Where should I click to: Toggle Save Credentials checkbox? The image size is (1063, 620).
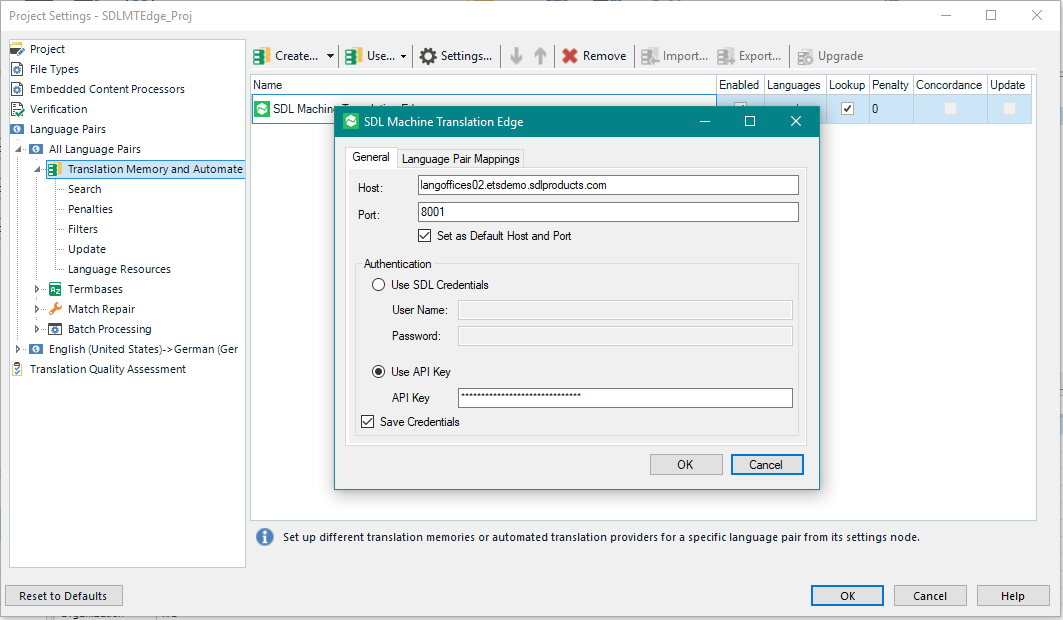(367, 421)
